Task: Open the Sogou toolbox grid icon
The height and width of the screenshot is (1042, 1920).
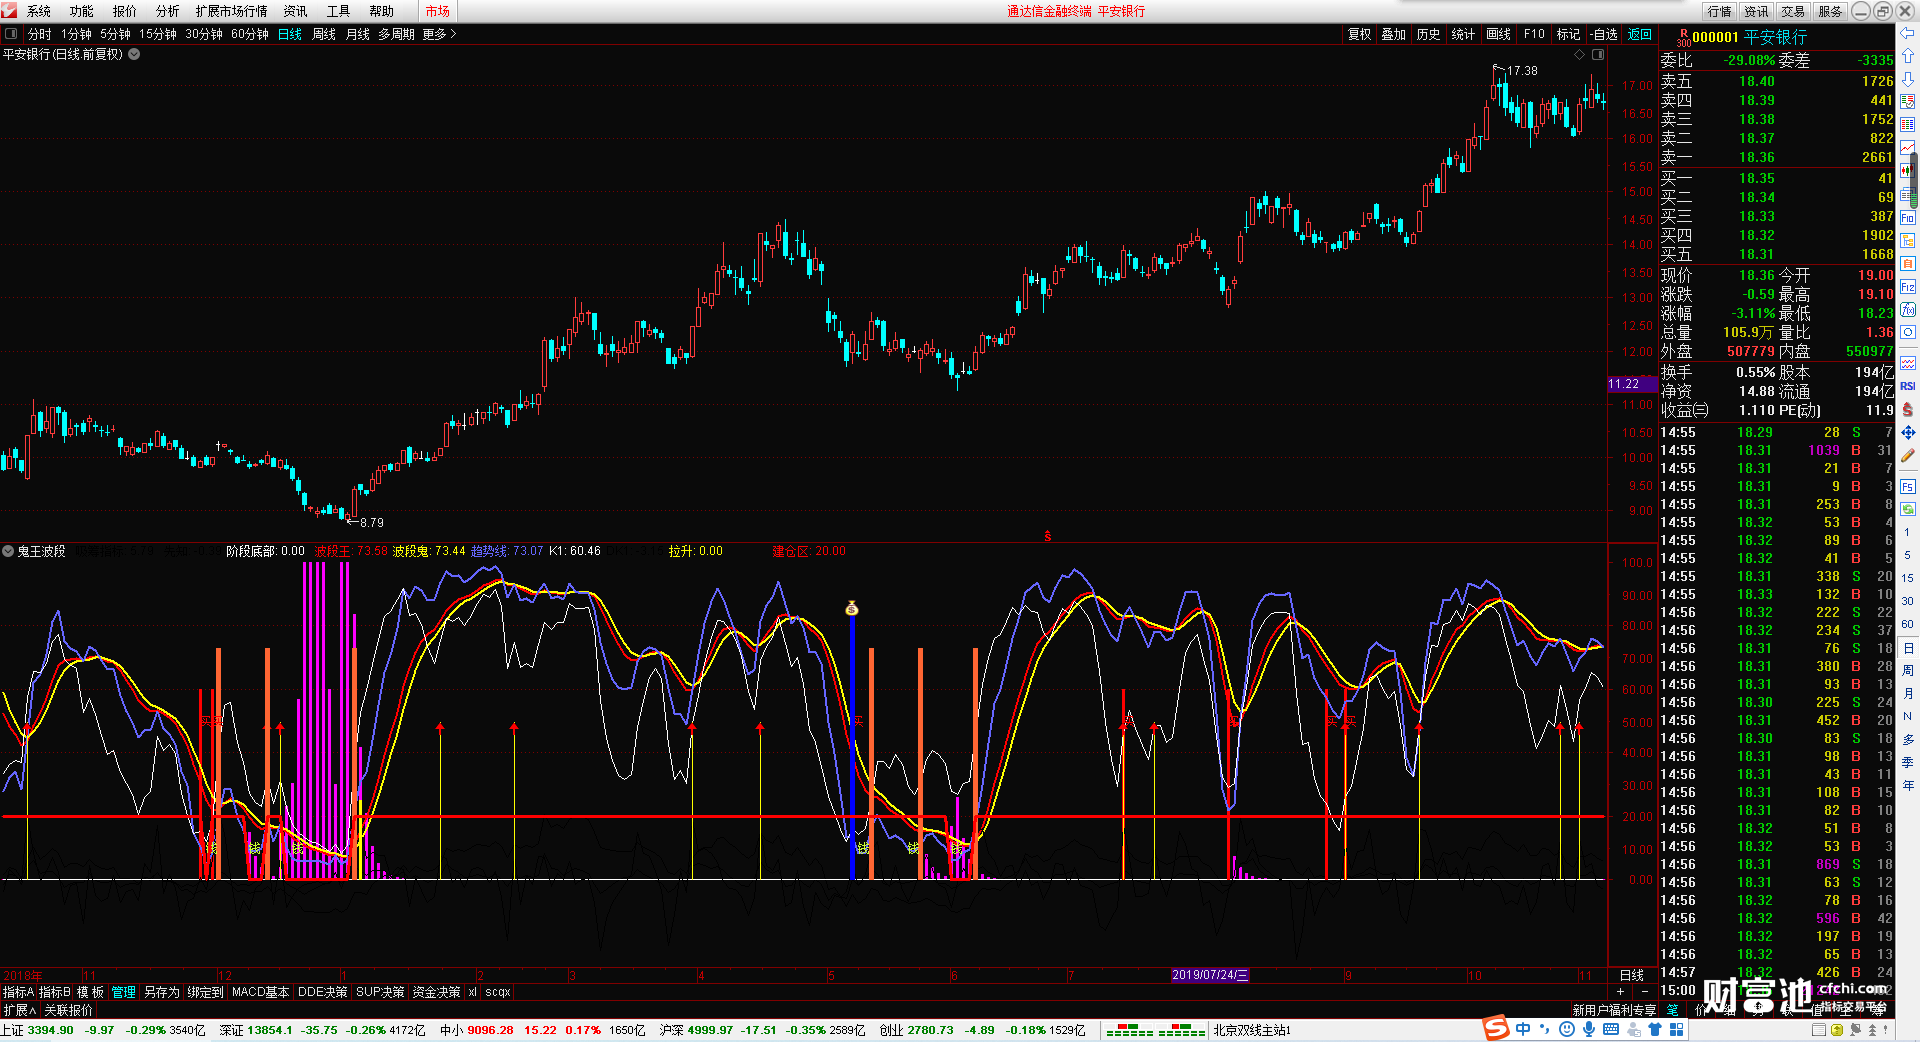Action: 1677,1029
